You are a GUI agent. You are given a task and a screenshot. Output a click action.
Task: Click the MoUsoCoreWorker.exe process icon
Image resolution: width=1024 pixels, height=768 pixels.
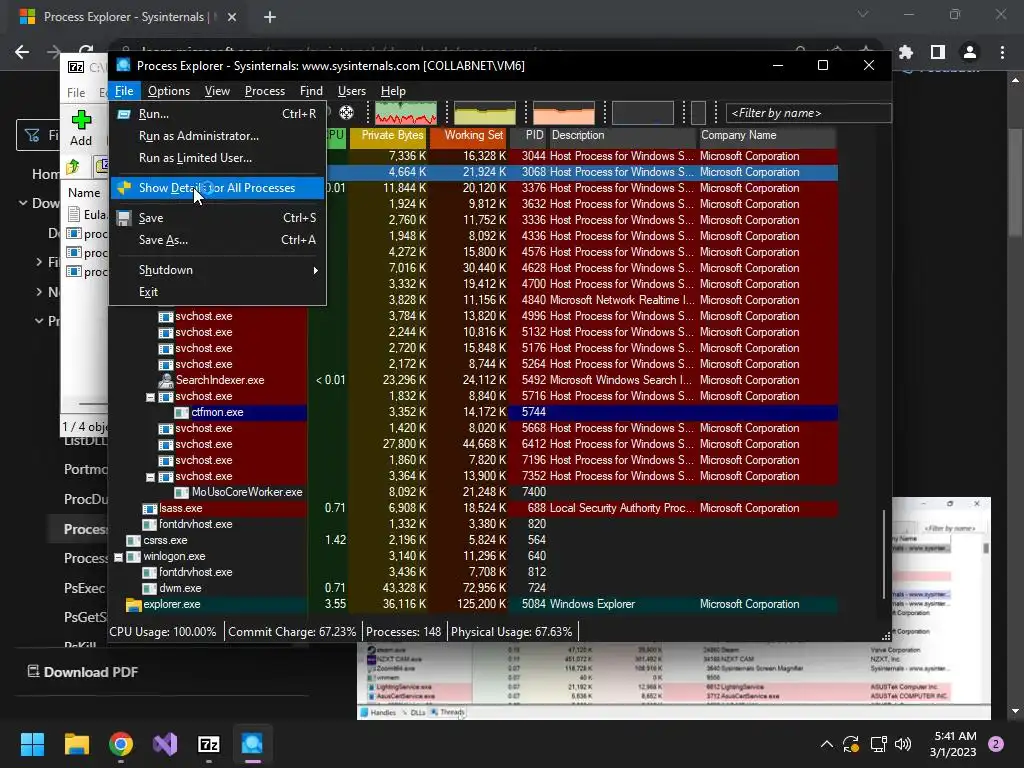click(182, 492)
